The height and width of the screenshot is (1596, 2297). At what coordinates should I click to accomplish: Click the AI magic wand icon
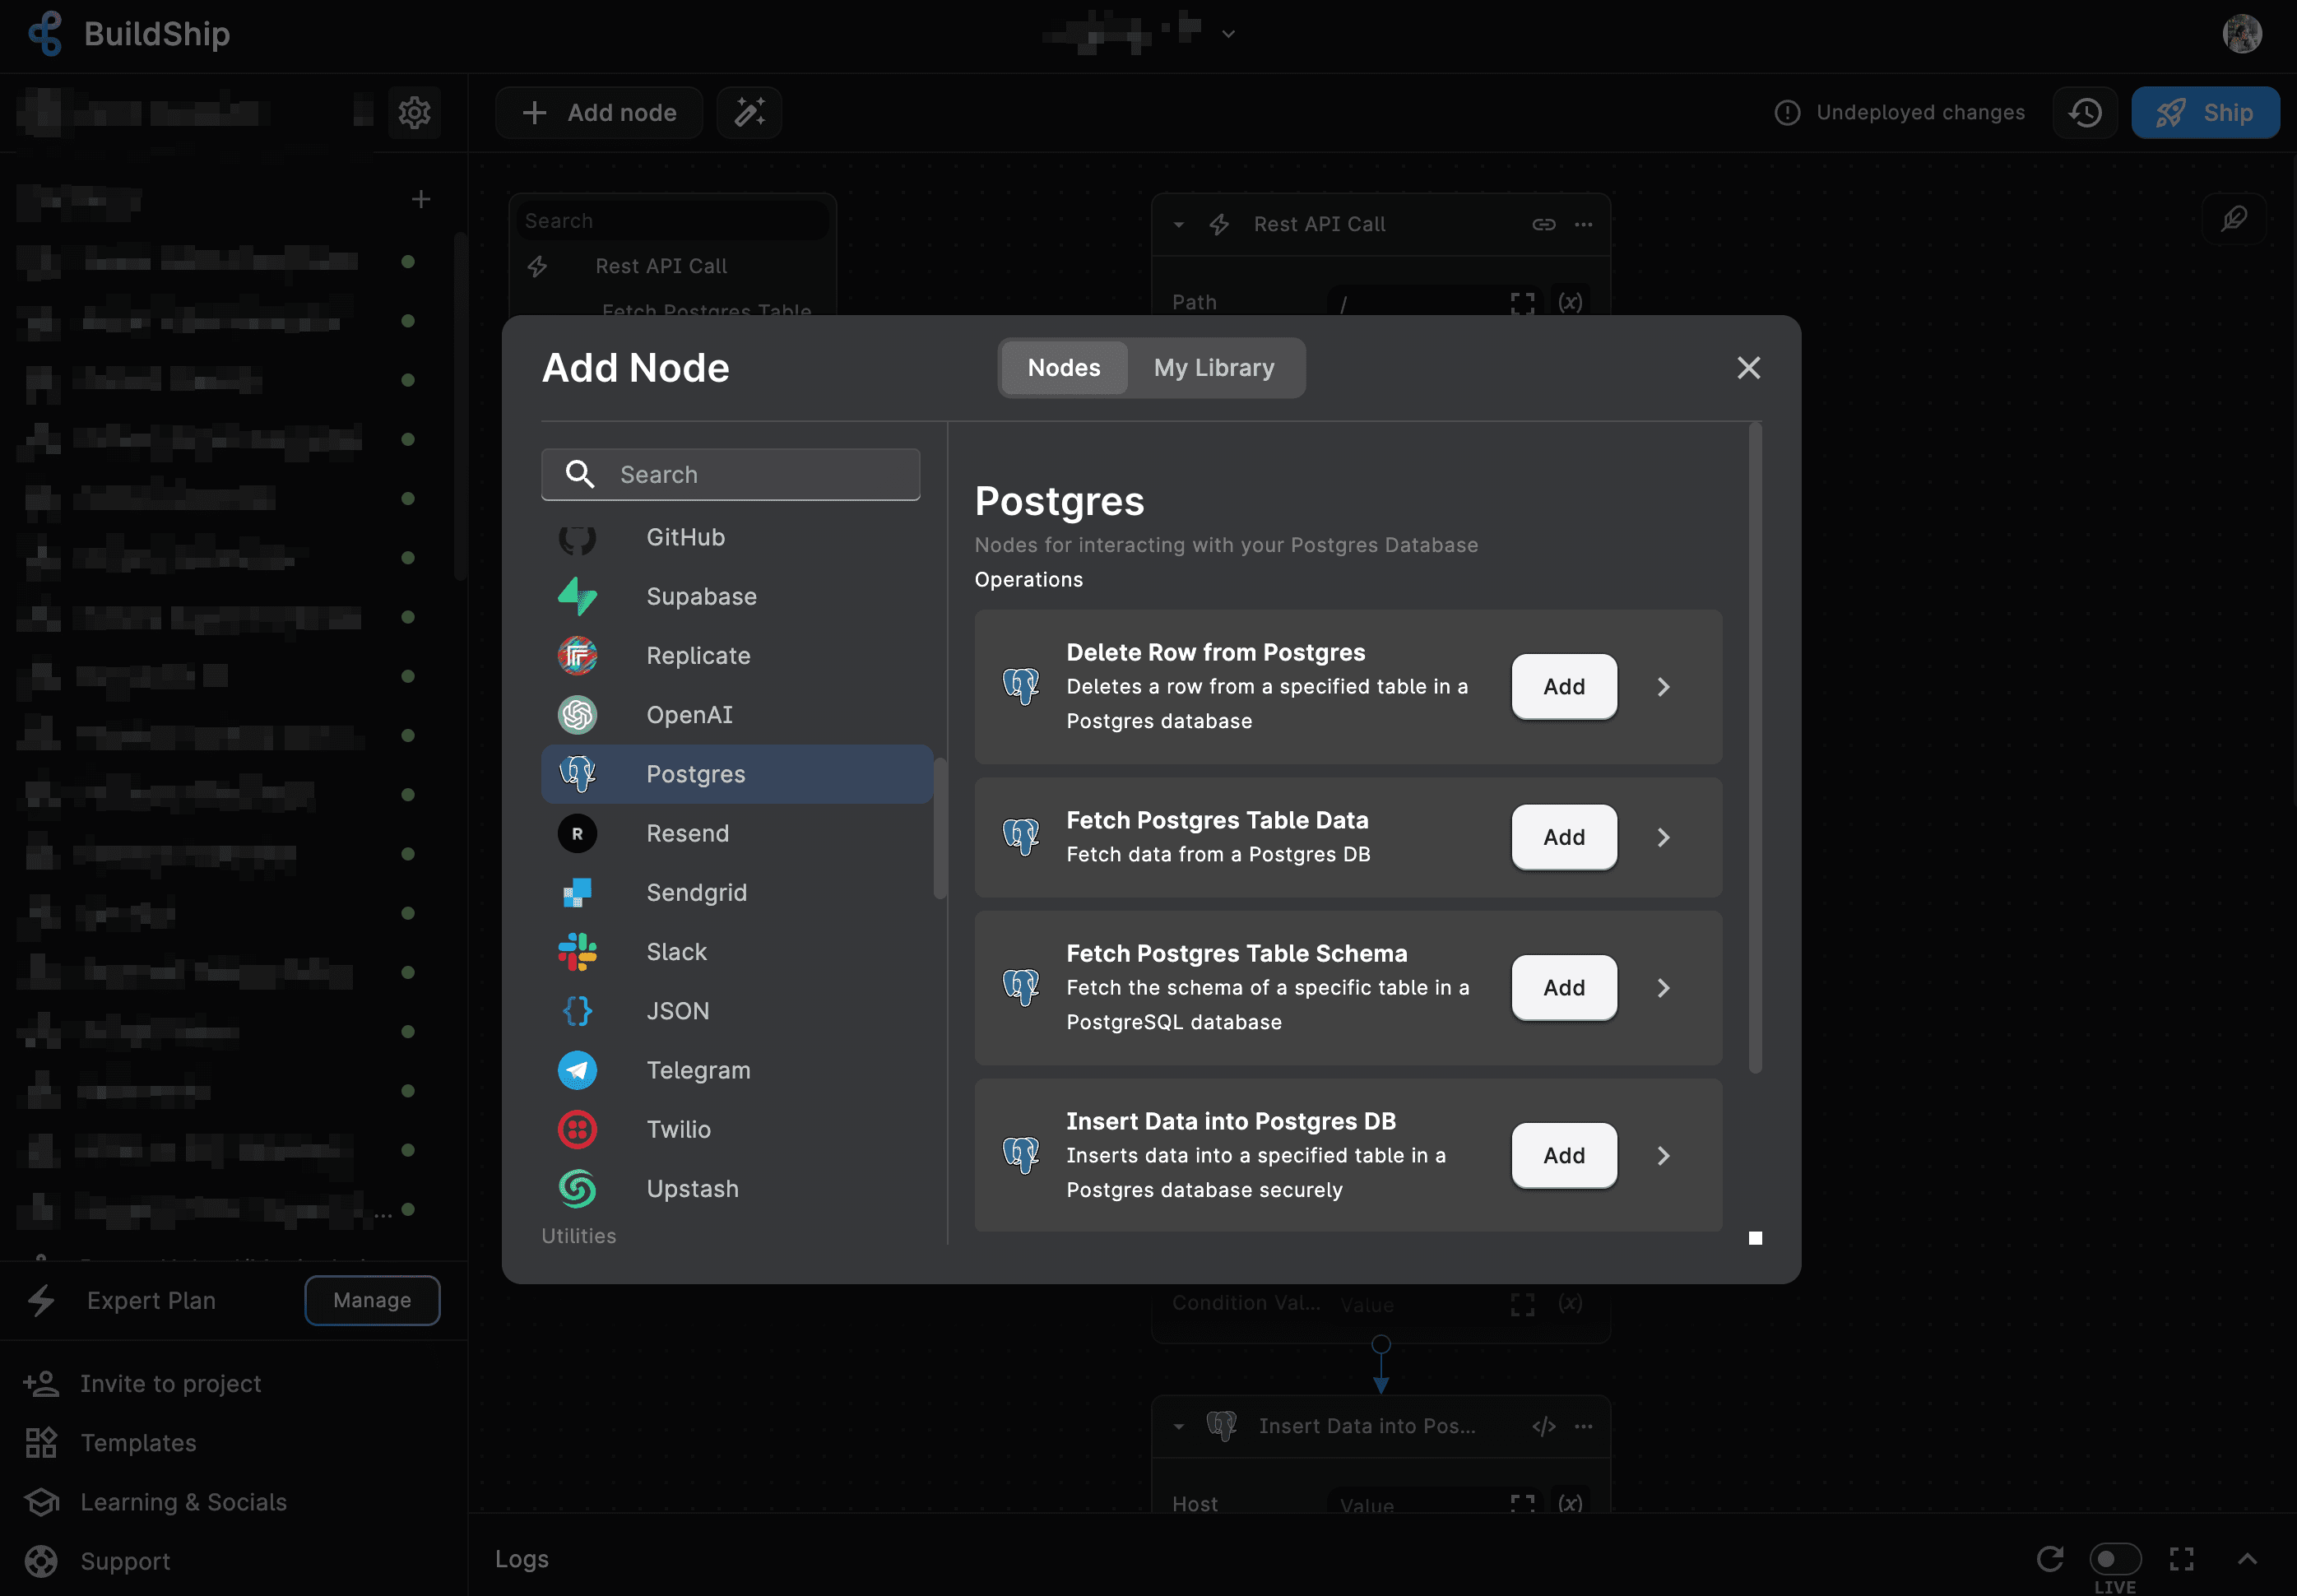tap(749, 112)
